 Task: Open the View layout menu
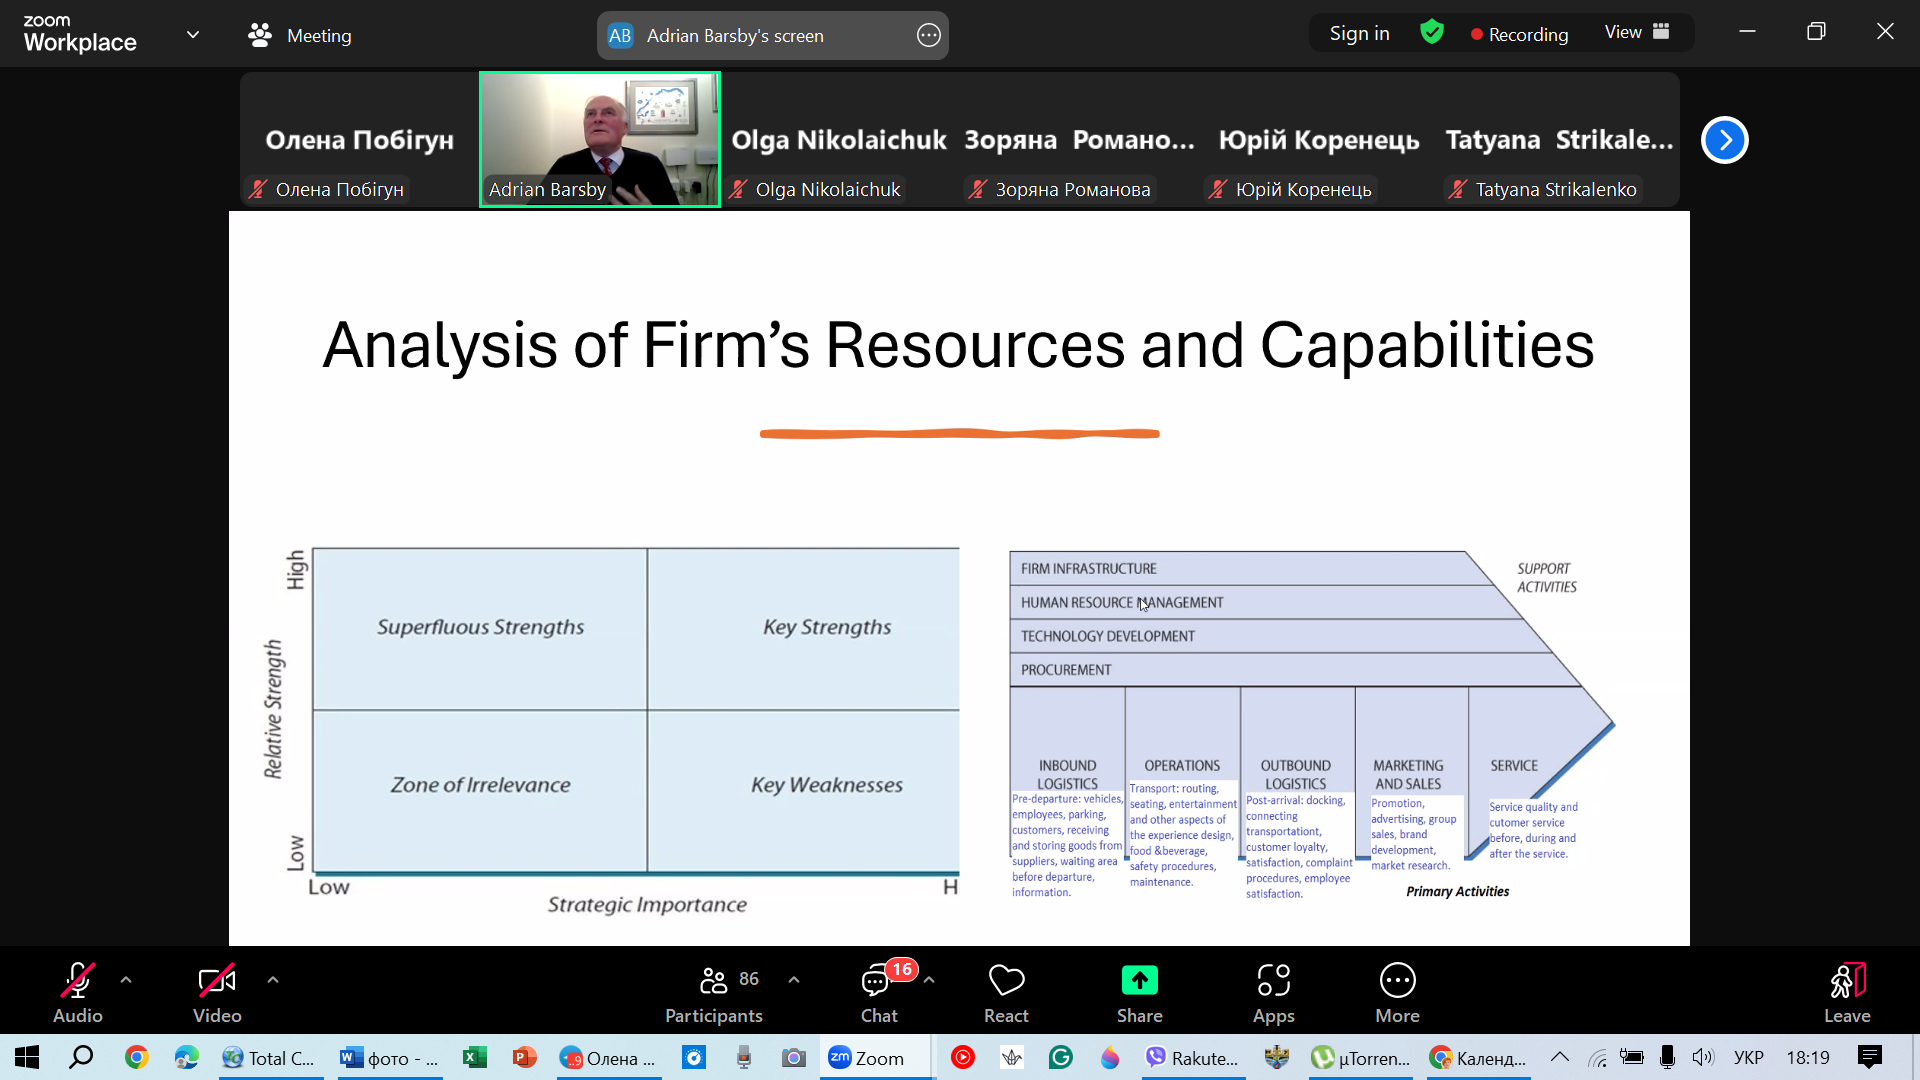coord(1637,32)
